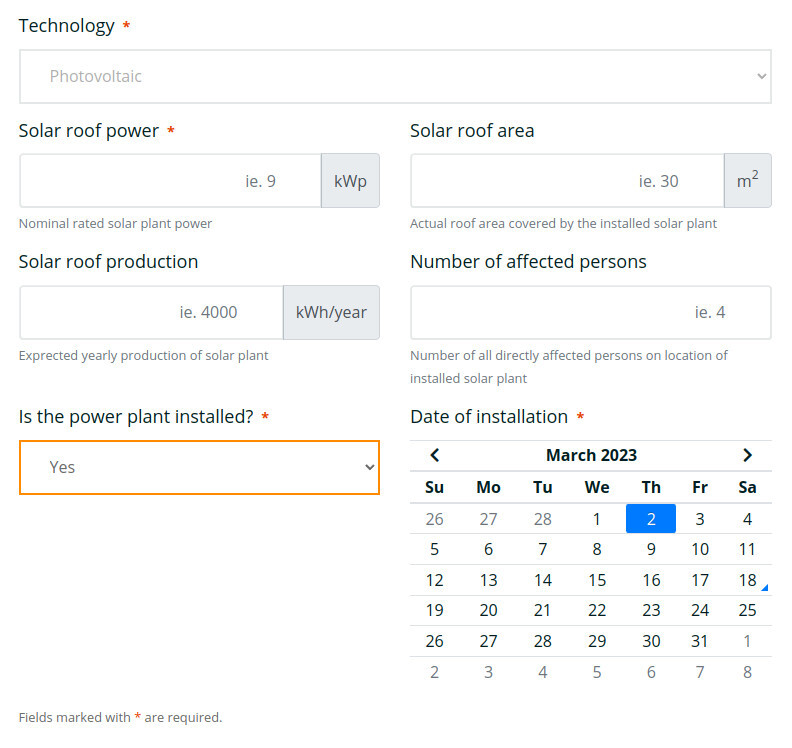Click the March 2023 month header
Viewport: 792px width, 748px height.
(x=591, y=455)
